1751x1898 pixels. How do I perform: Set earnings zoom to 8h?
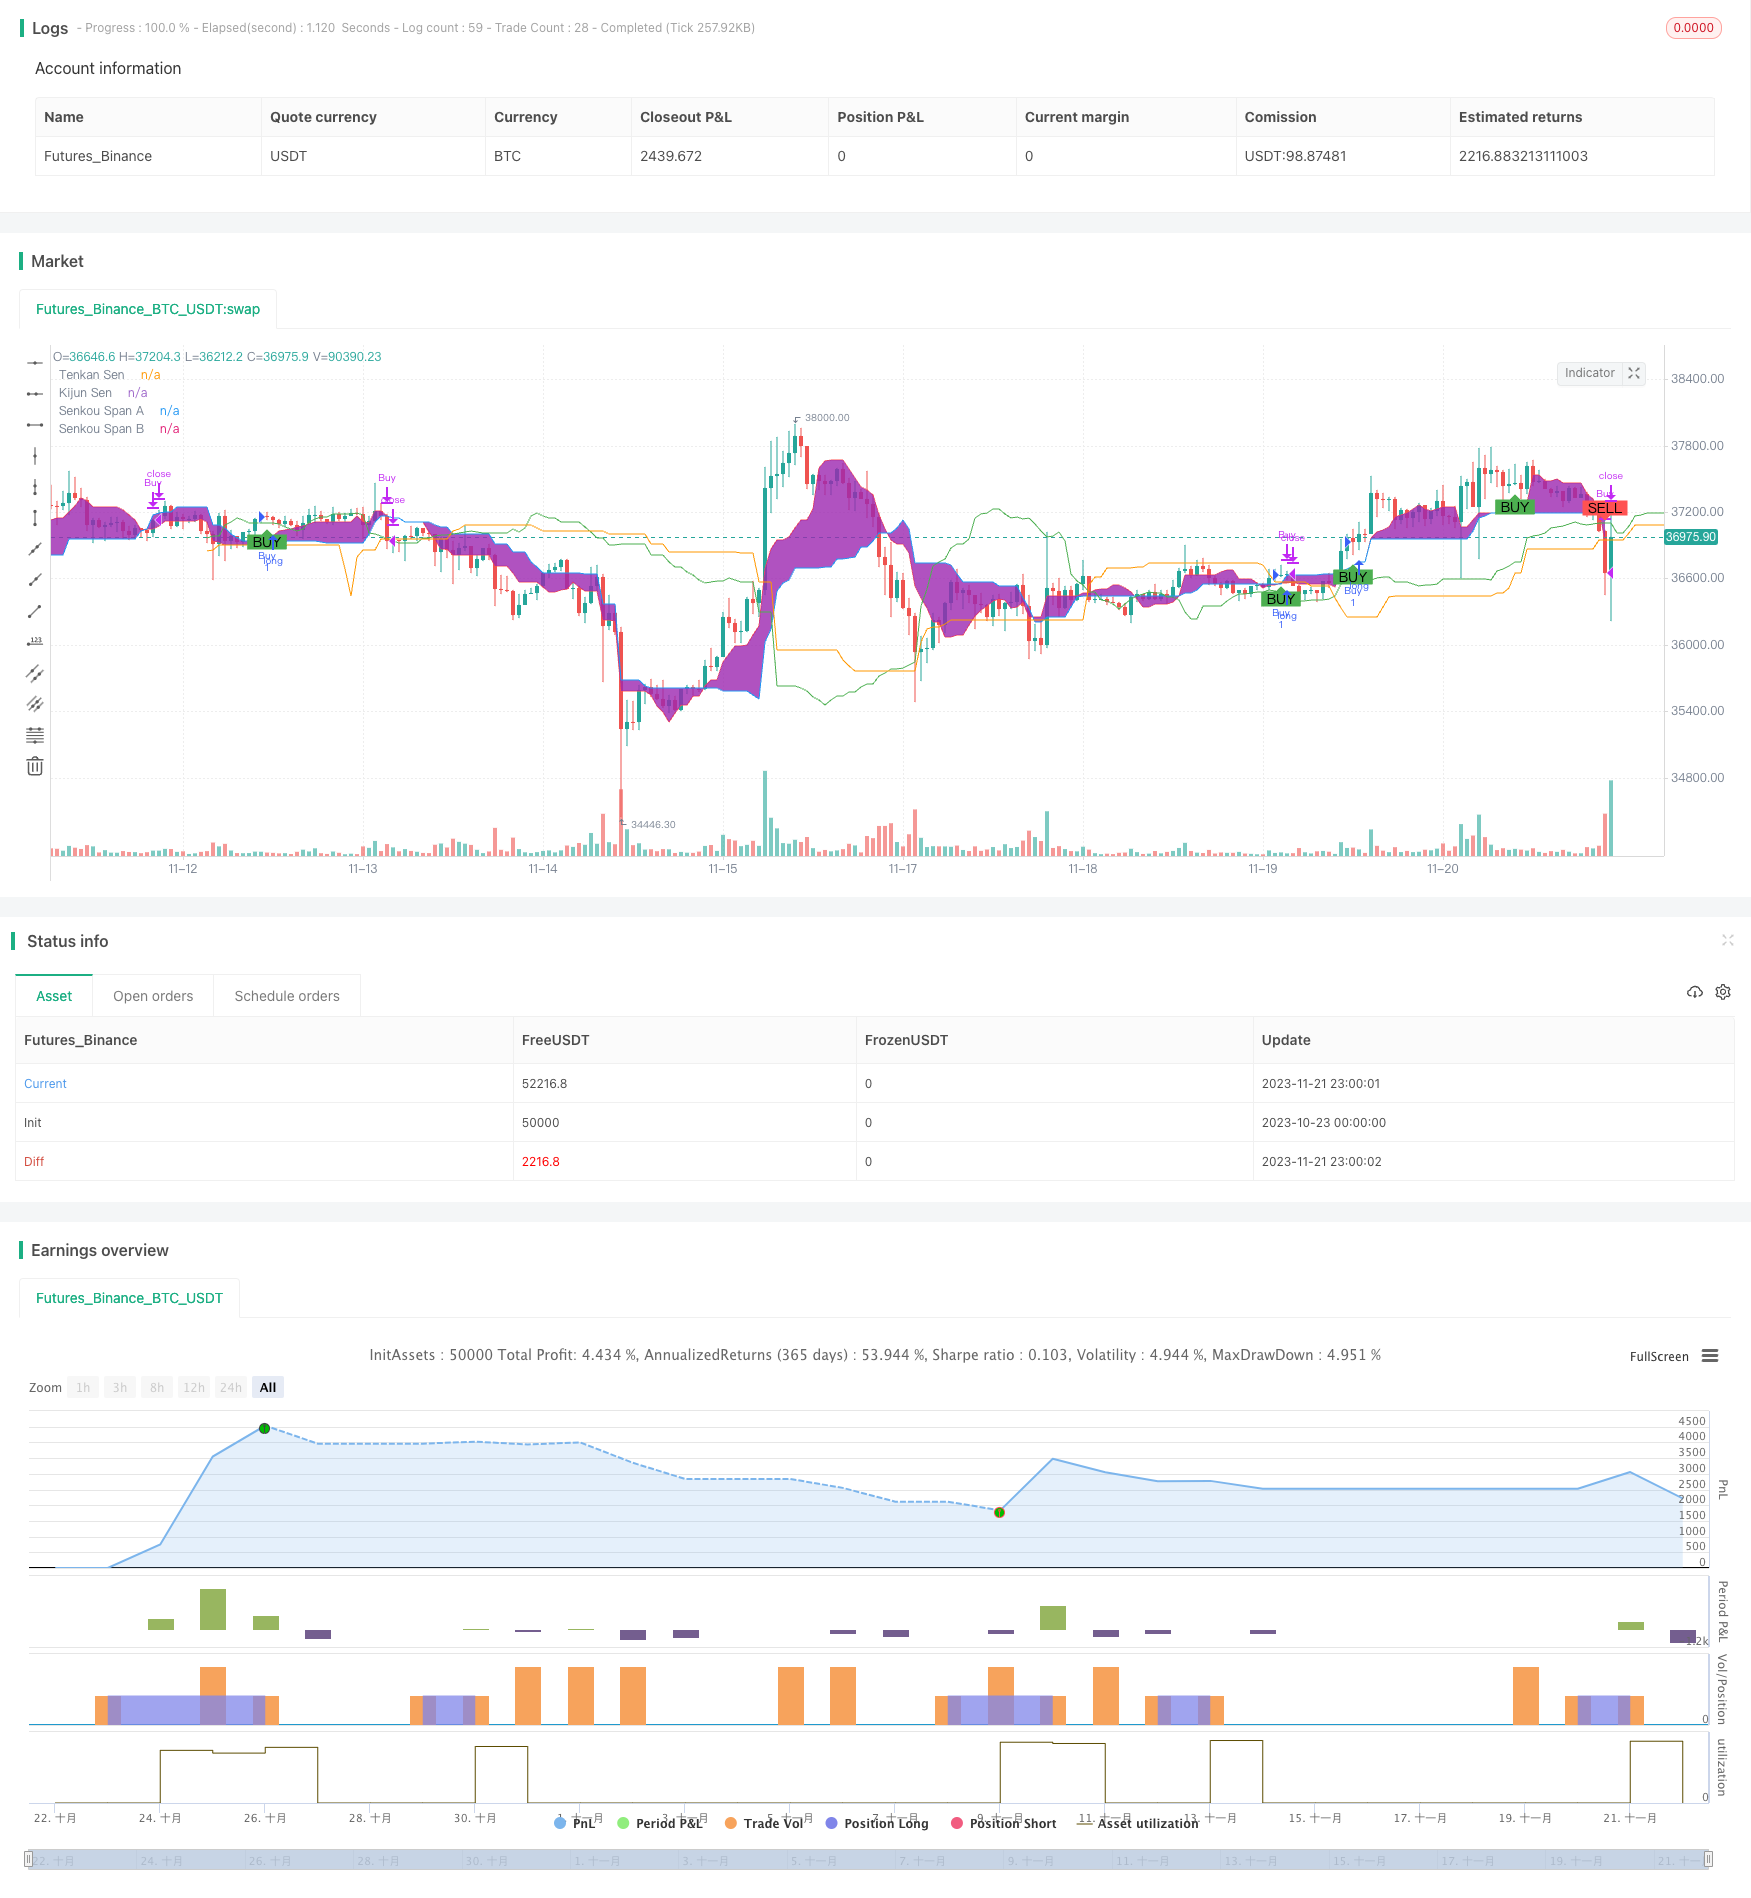point(157,1388)
